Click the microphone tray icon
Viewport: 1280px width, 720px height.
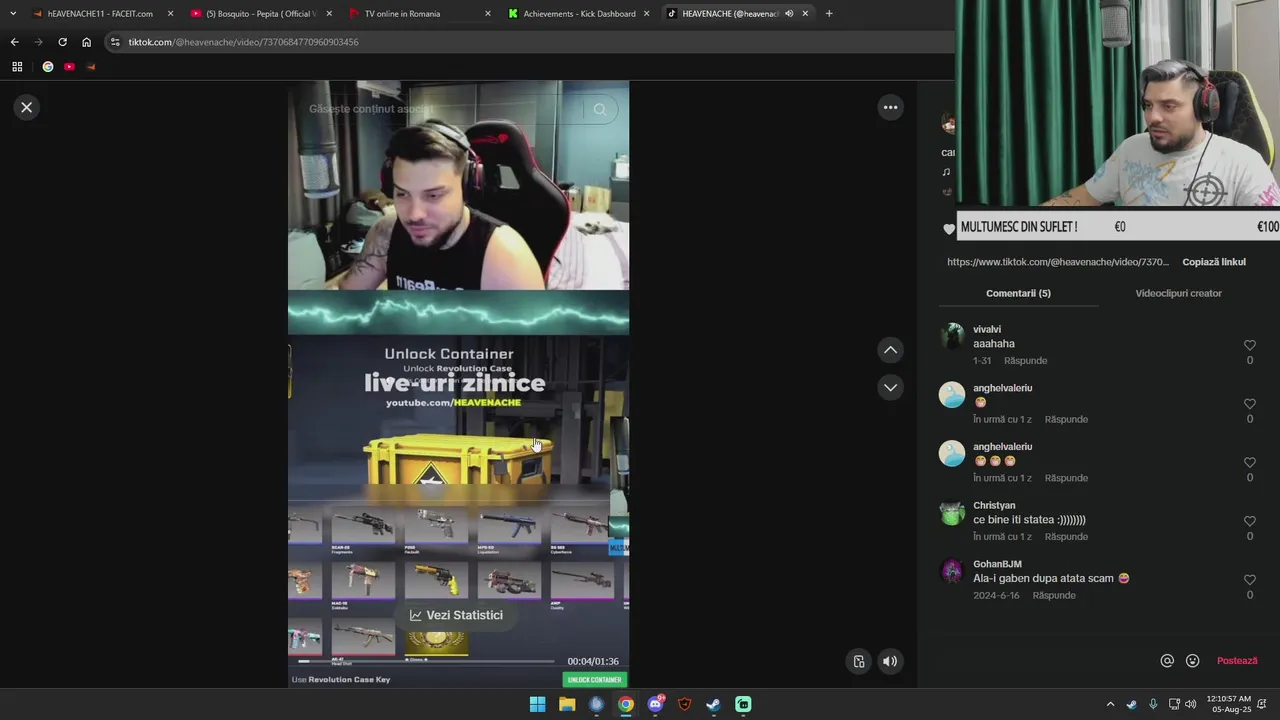pos(1153,704)
